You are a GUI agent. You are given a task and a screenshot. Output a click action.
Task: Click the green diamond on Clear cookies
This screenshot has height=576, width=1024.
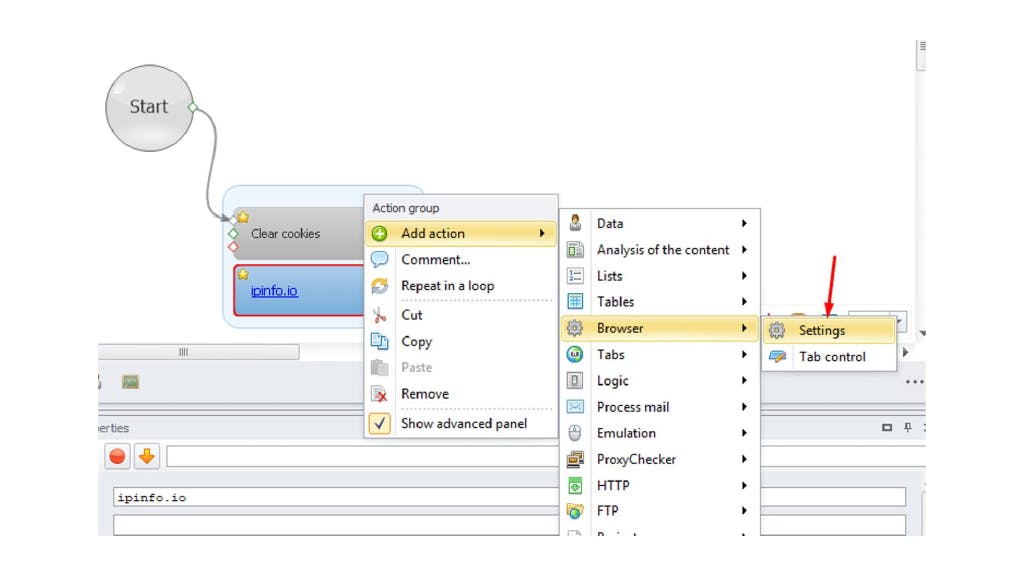pyautogui.click(x=233, y=233)
